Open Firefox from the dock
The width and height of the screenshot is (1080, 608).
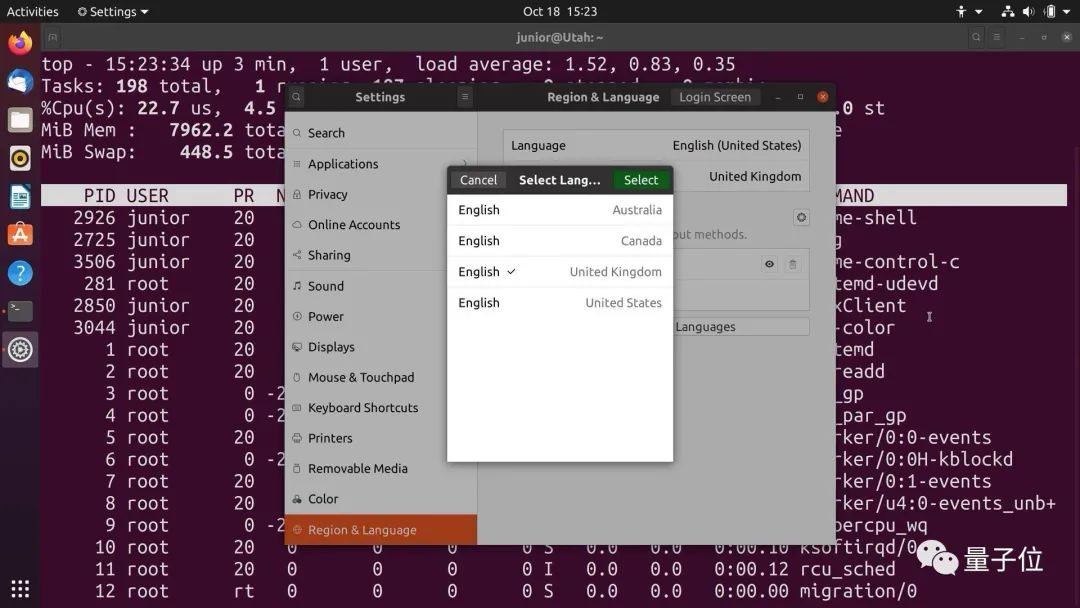click(20, 44)
